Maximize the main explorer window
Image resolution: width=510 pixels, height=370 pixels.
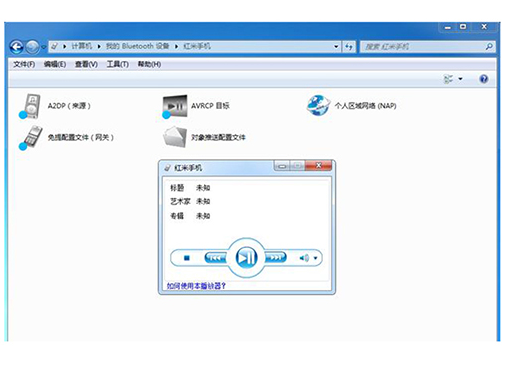(x=463, y=27)
